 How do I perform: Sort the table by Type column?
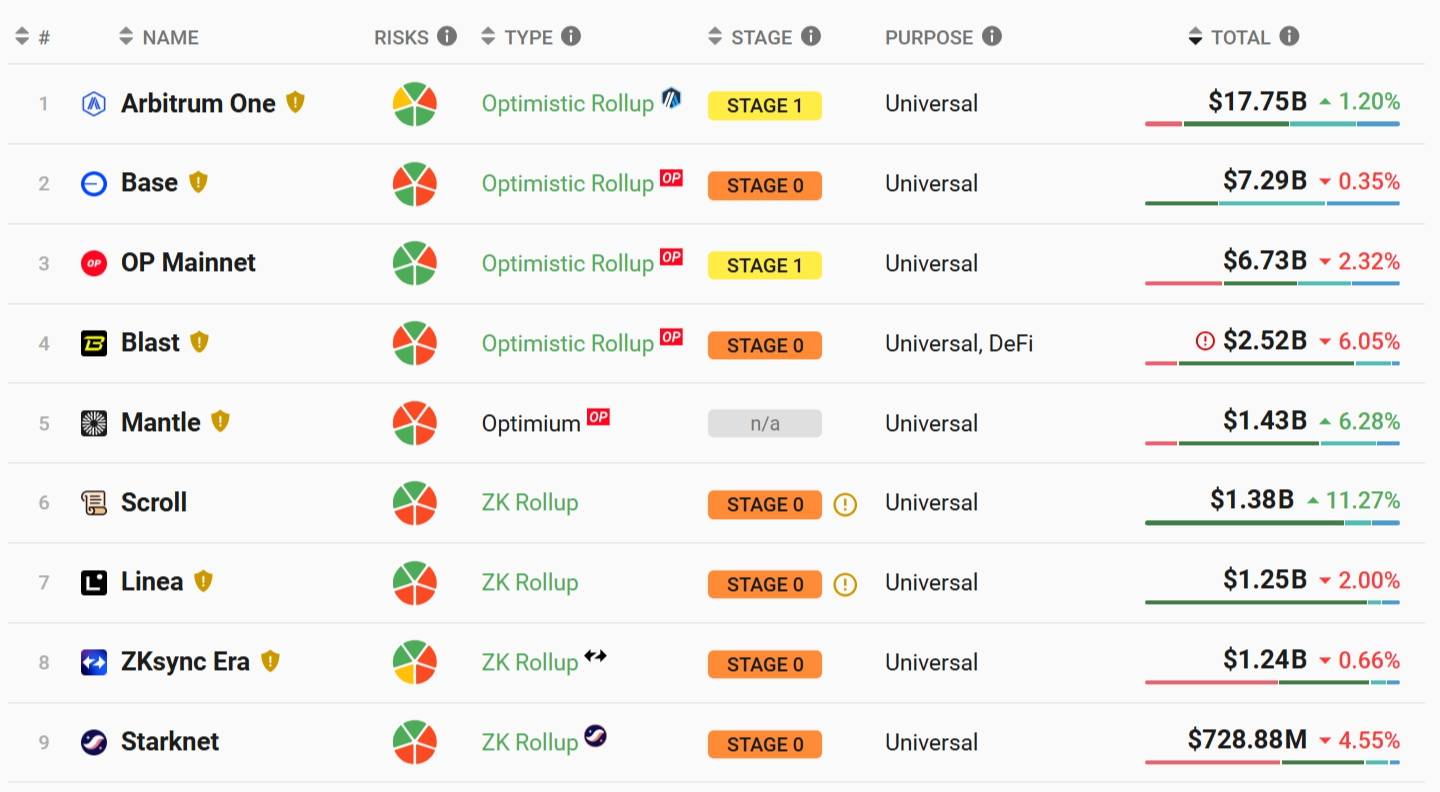517,37
